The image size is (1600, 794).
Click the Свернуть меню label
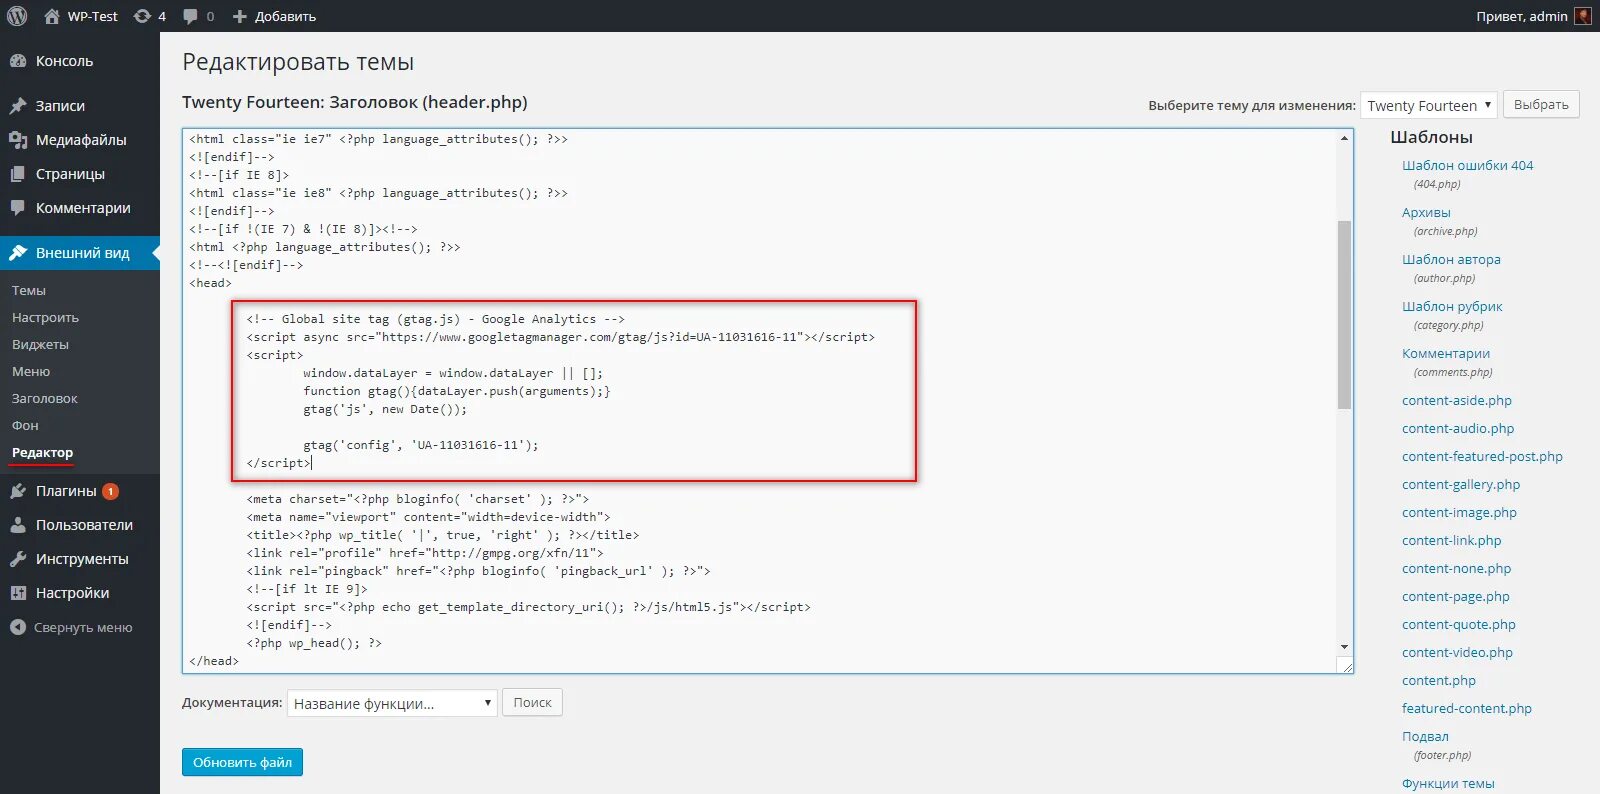pos(83,627)
